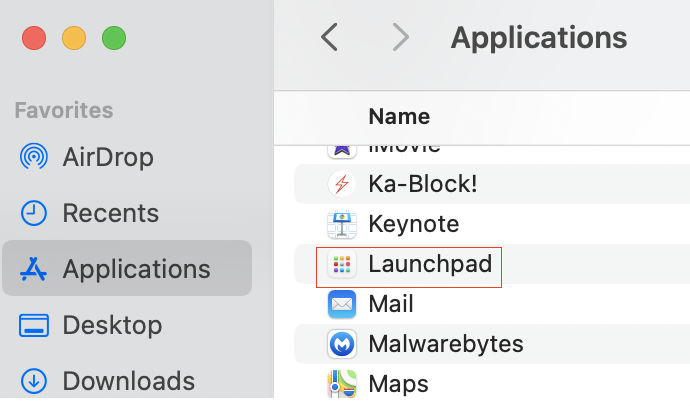Click the Applications window title
Image resolution: width=690 pixels, height=406 pixels.
tap(539, 38)
